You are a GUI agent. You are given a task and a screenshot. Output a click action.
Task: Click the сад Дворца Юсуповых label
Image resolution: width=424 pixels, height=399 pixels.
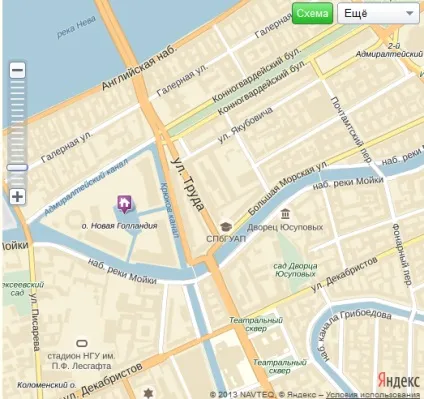click(295, 270)
